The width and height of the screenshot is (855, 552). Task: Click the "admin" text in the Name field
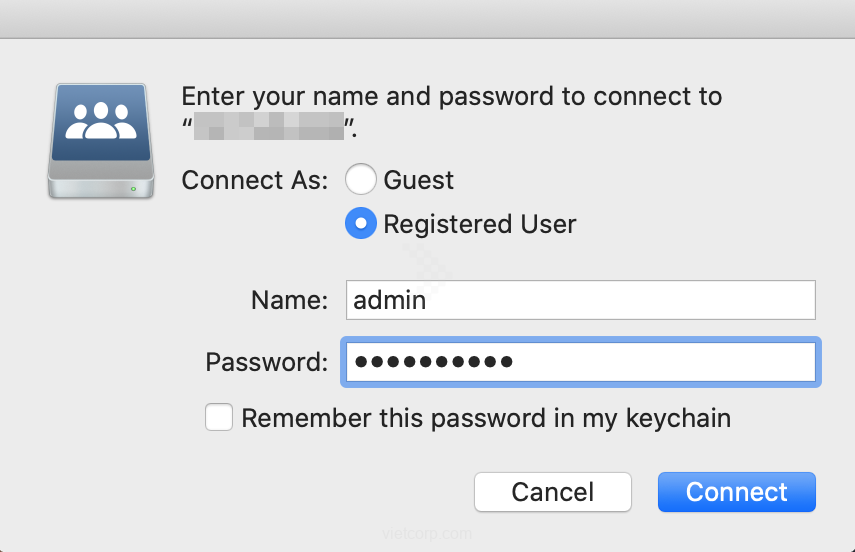tap(391, 300)
